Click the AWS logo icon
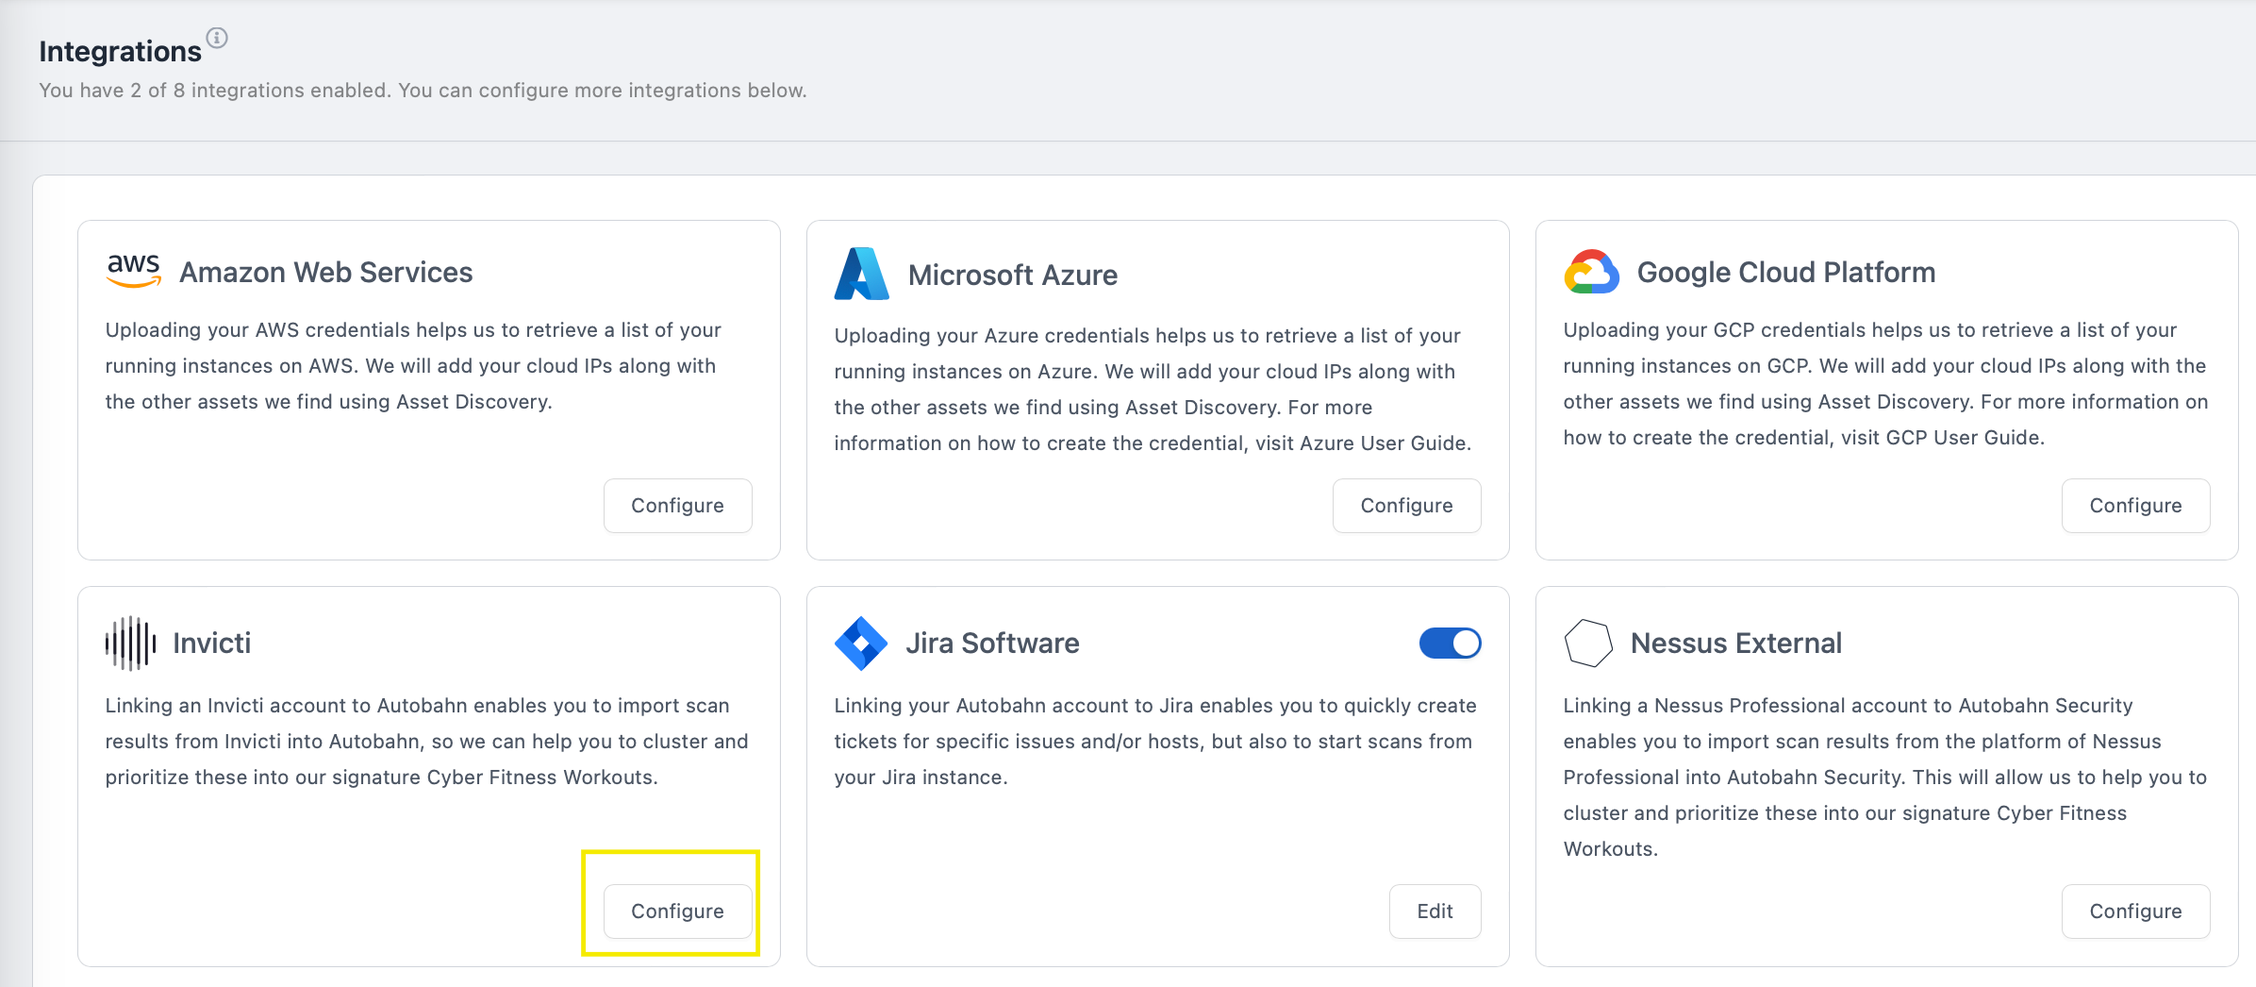 pos(134,271)
